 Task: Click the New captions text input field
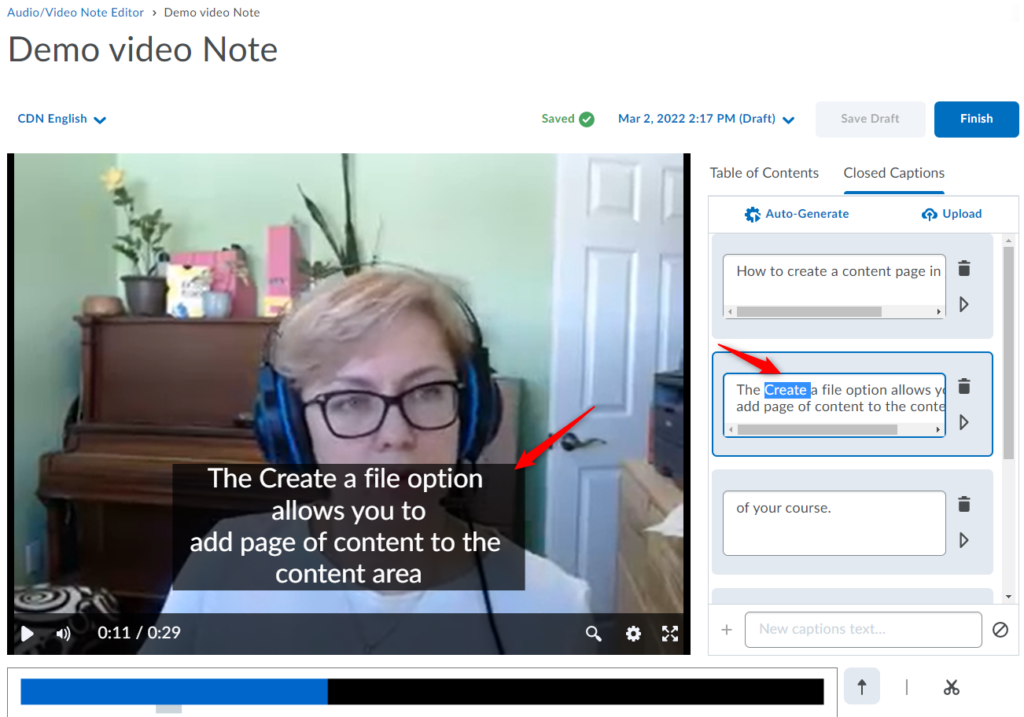[863, 630]
